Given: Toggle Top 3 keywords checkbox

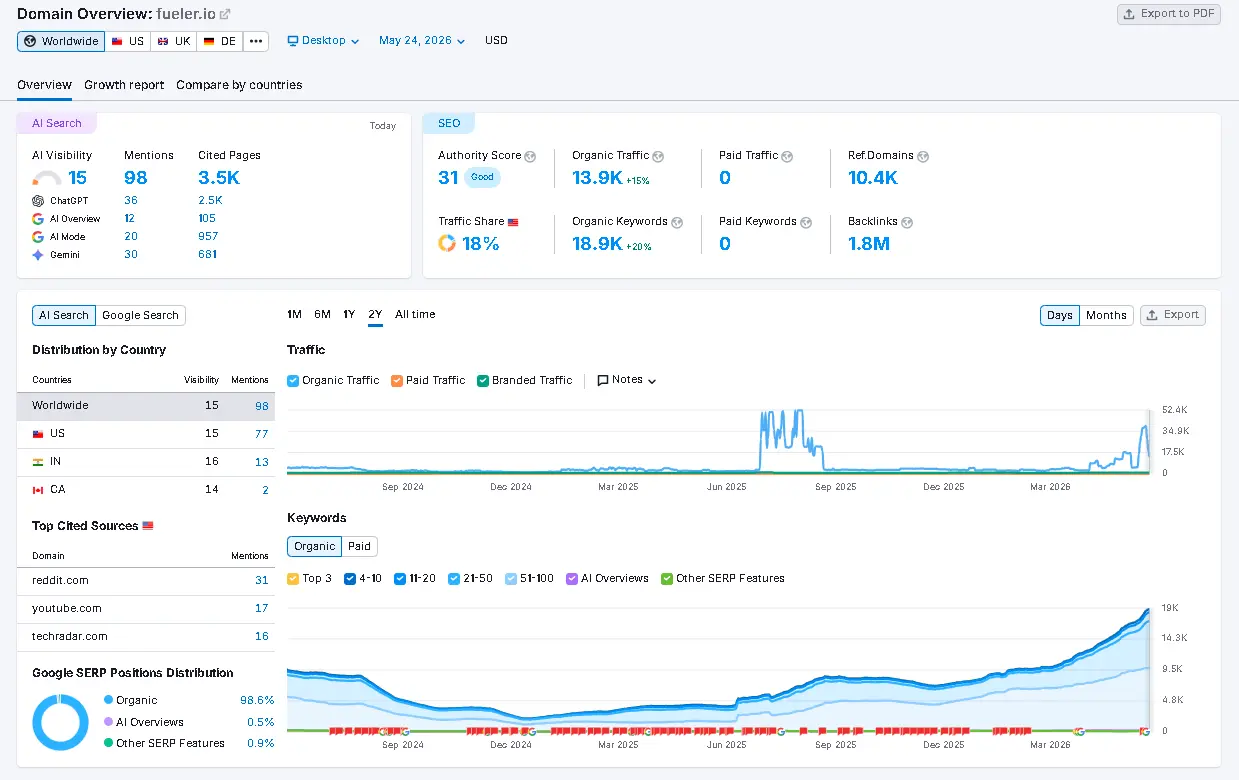Looking at the screenshot, I should point(293,578).
